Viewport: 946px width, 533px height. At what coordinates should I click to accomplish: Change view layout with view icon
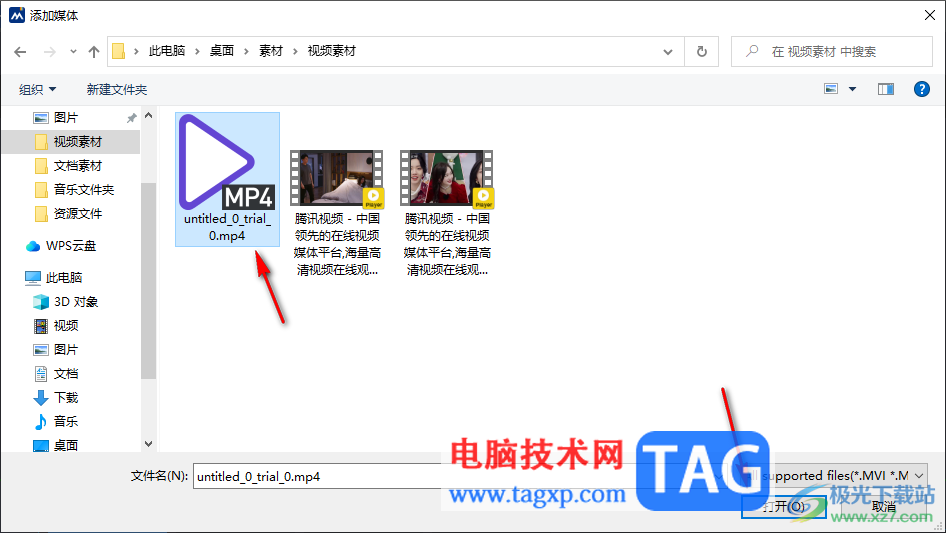tap(831, 89)
